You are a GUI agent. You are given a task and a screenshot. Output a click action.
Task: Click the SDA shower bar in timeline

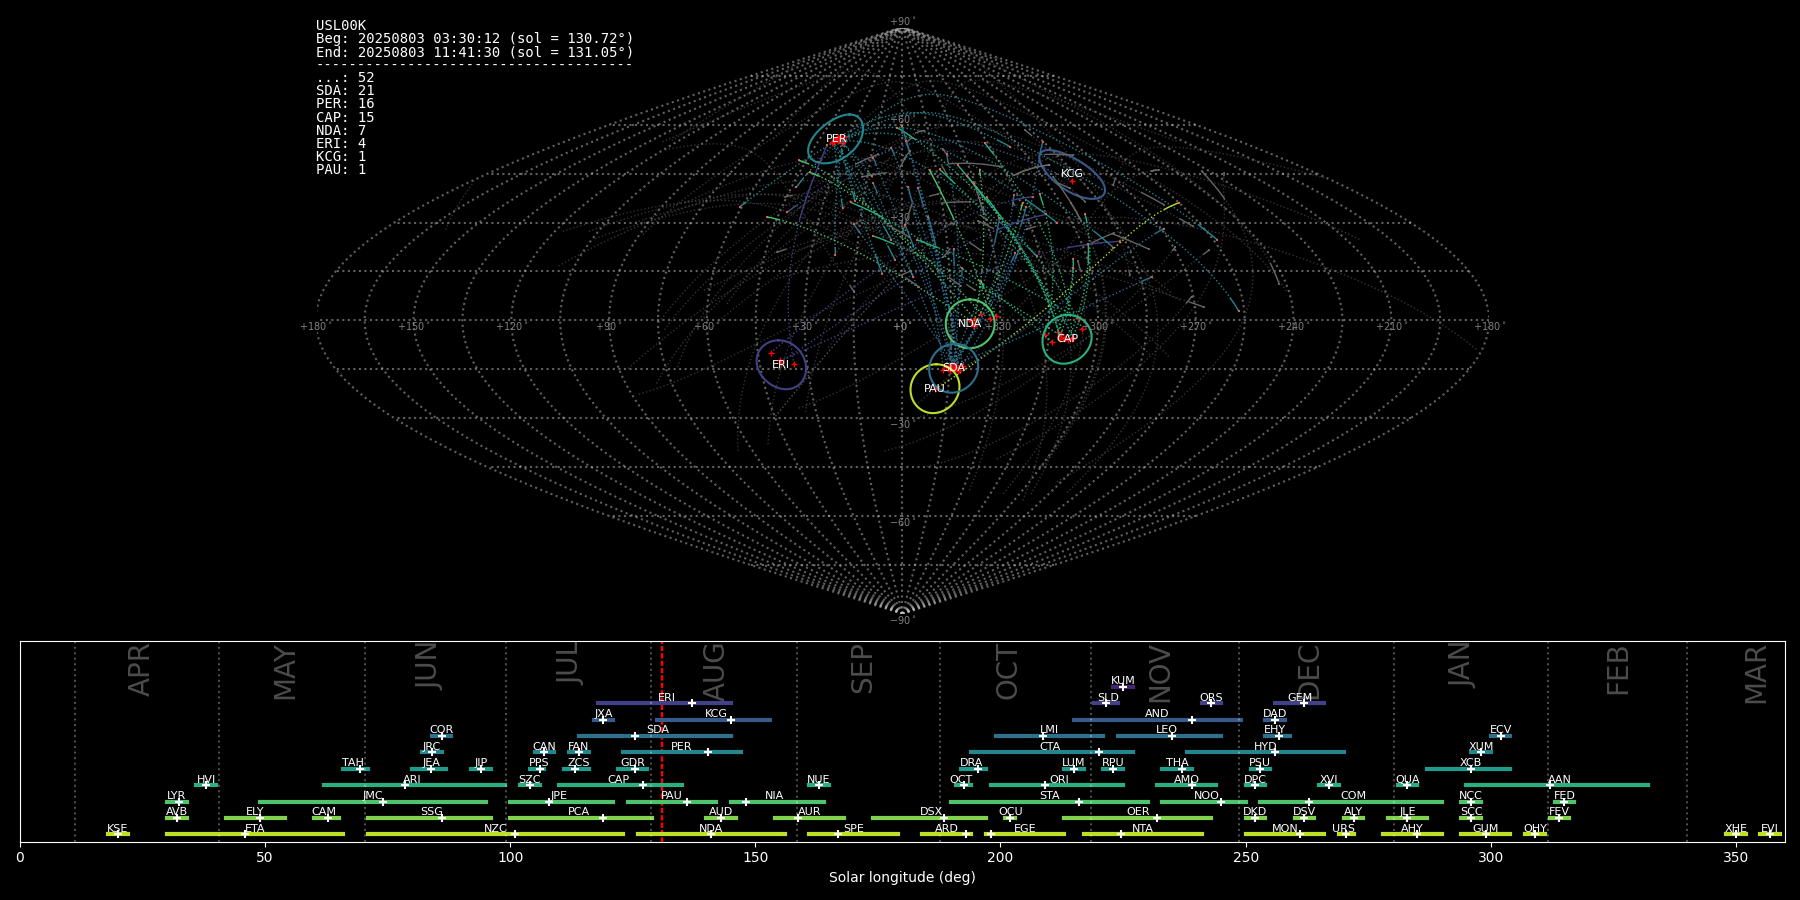(655, 736)
